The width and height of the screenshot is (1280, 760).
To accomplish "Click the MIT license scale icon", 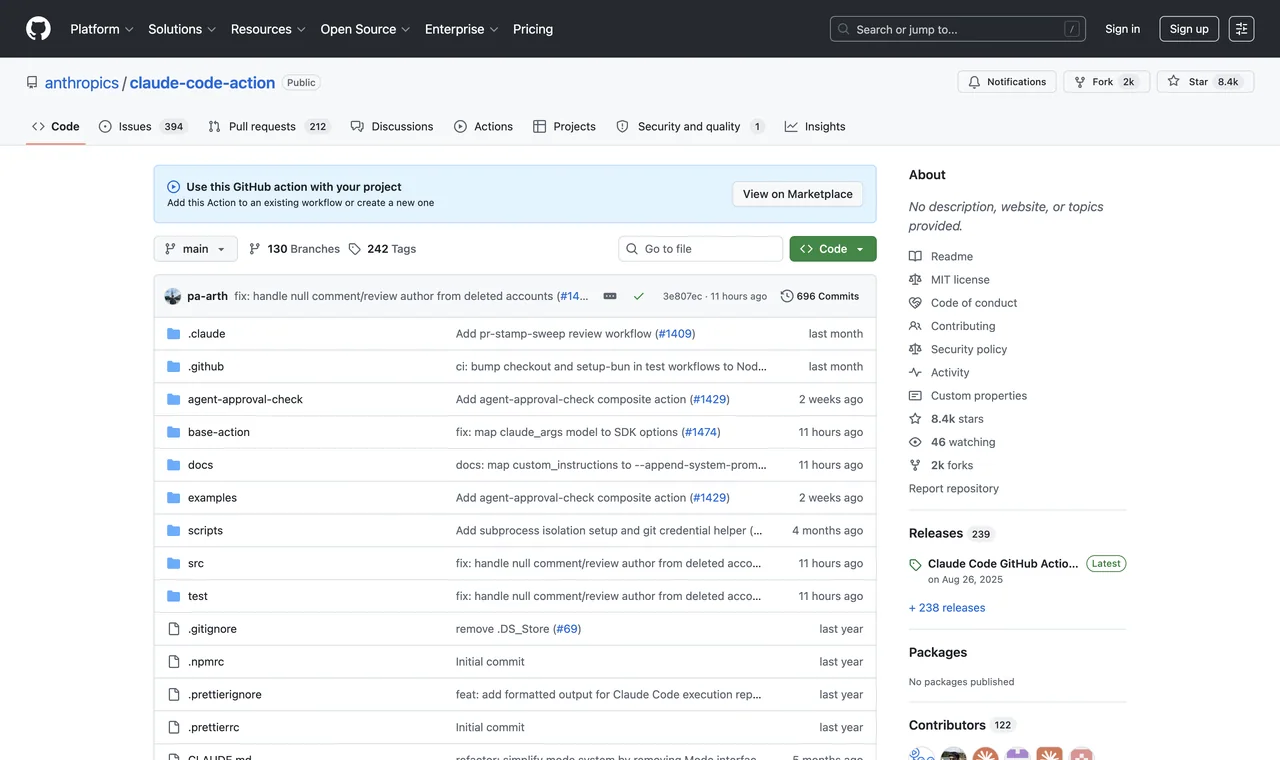I will click(x=915, y=279).
